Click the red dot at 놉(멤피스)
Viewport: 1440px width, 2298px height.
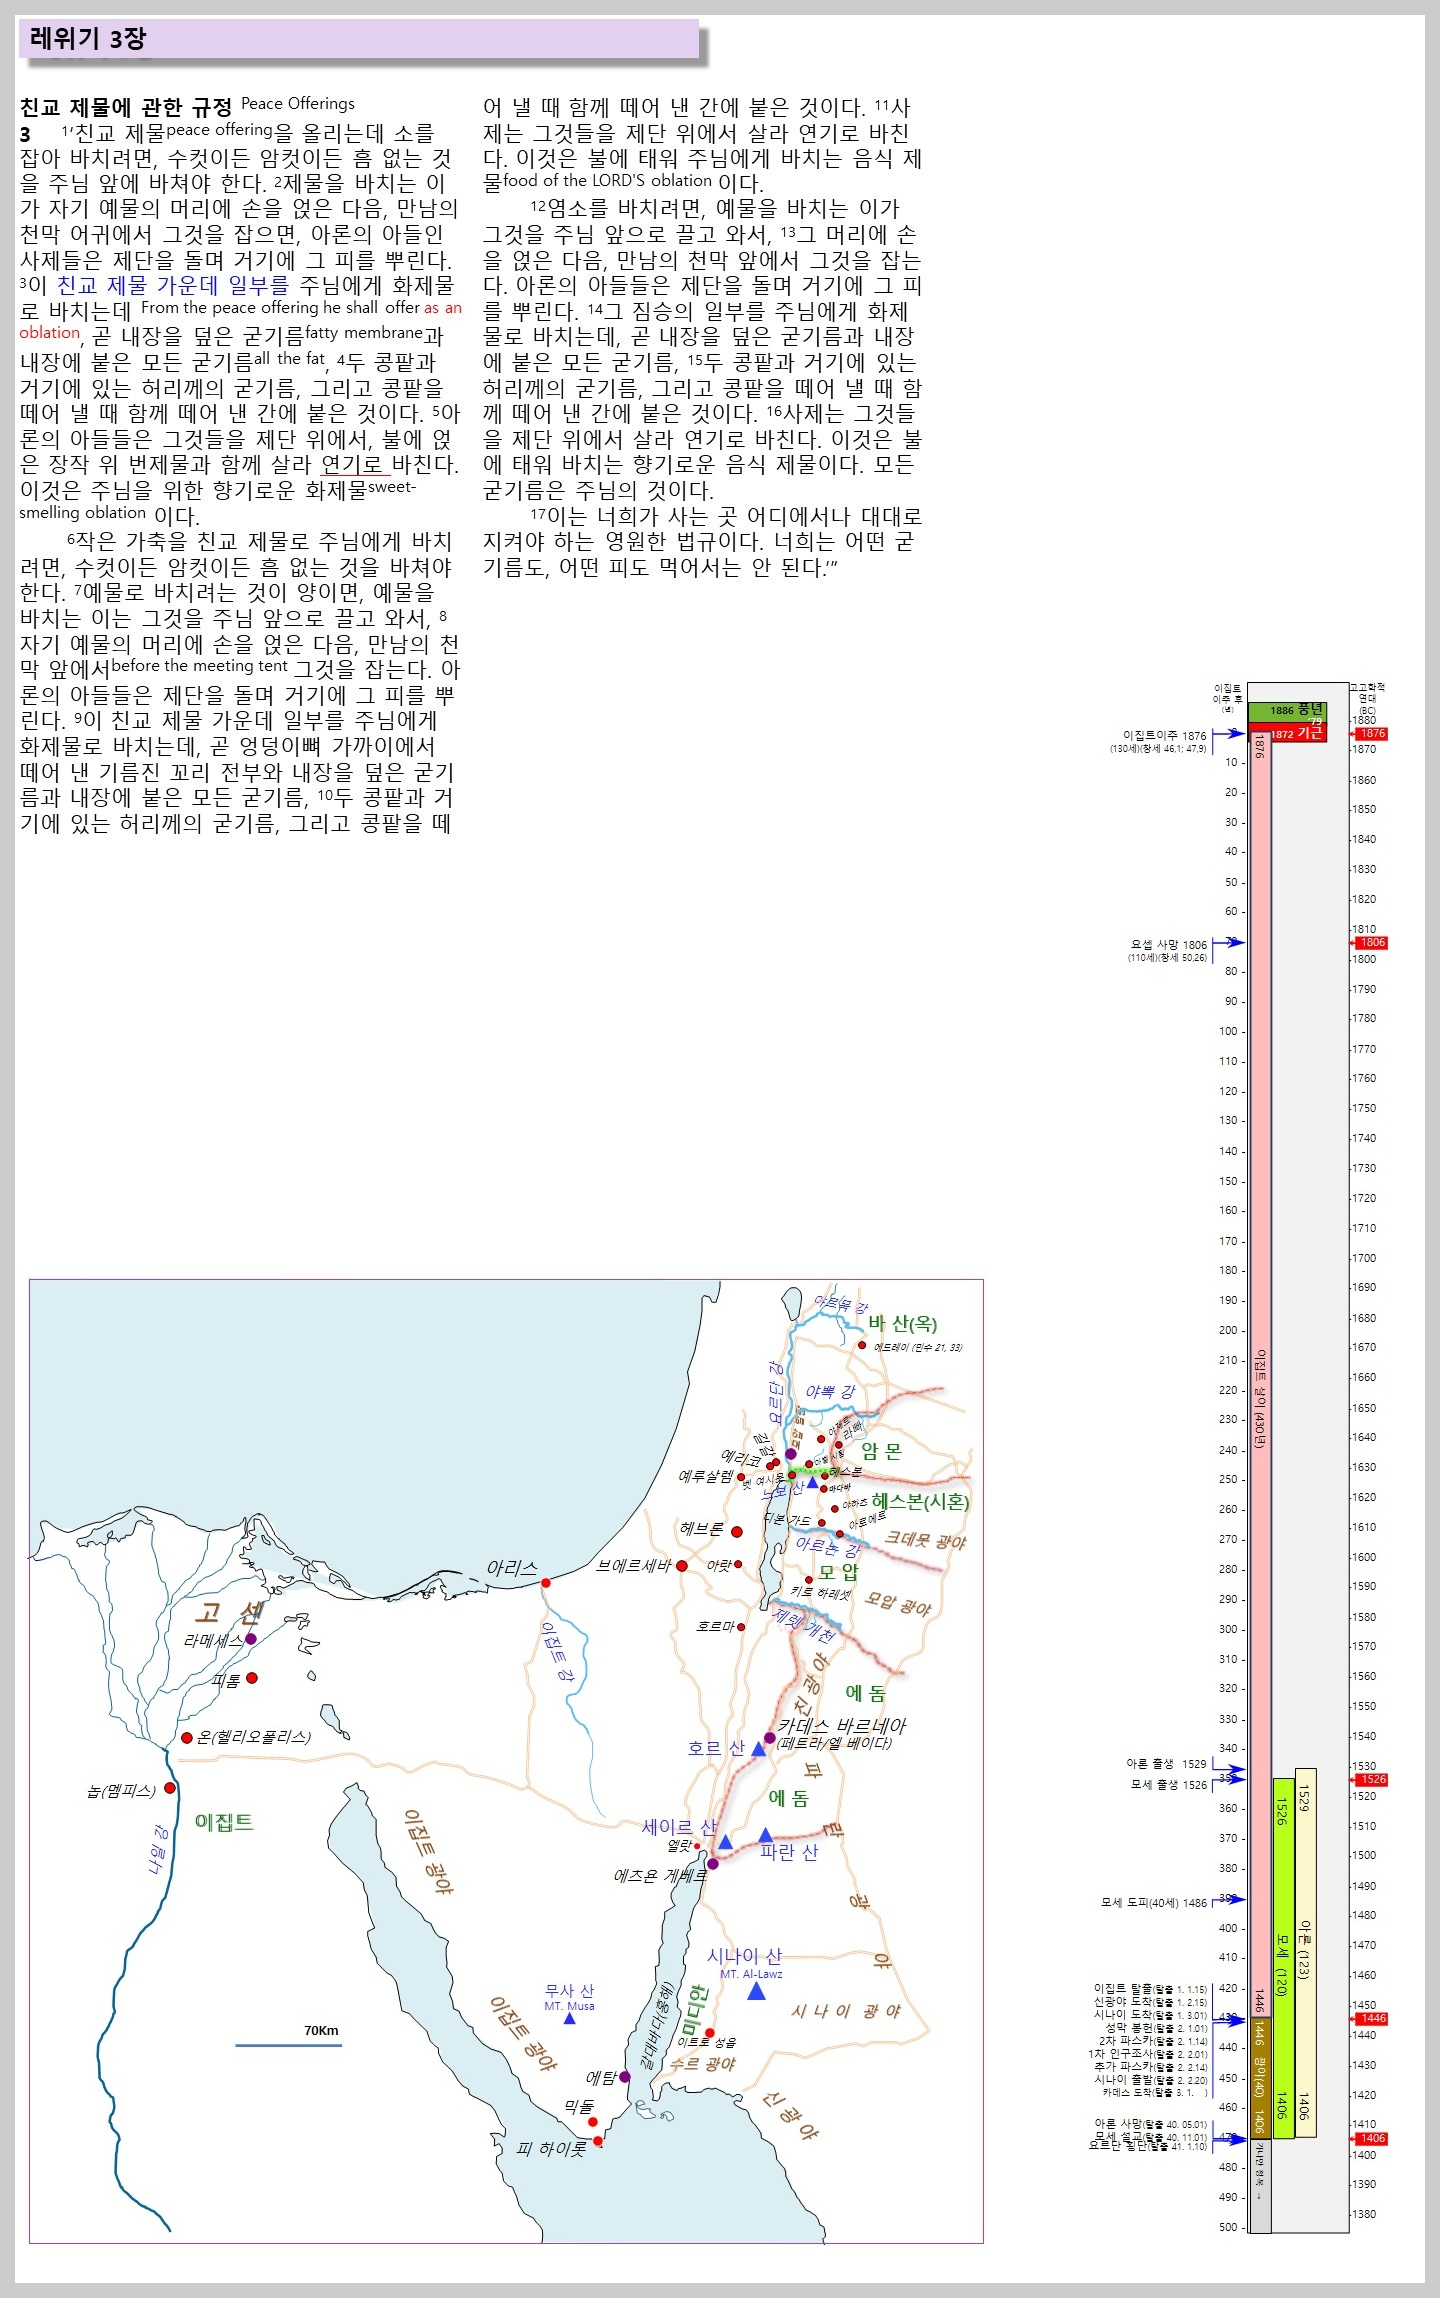(170, 1788)
